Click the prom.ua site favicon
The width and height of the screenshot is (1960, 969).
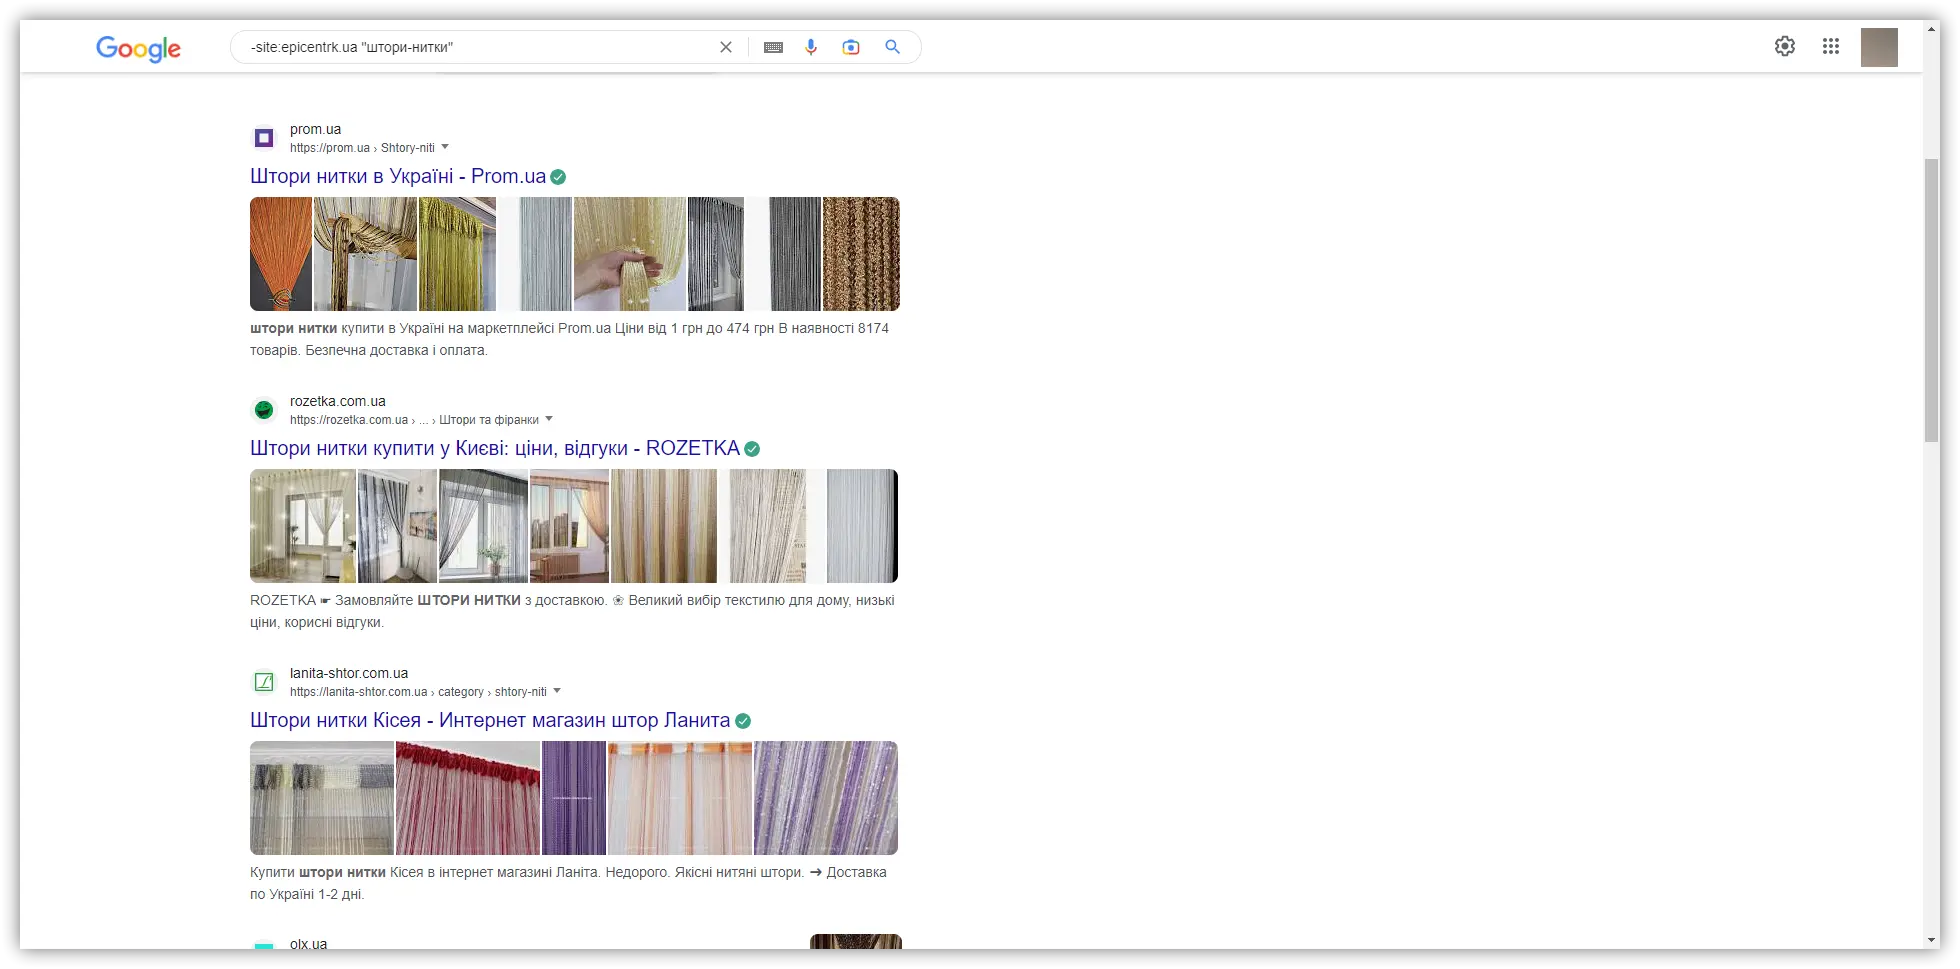coord(264,138)
